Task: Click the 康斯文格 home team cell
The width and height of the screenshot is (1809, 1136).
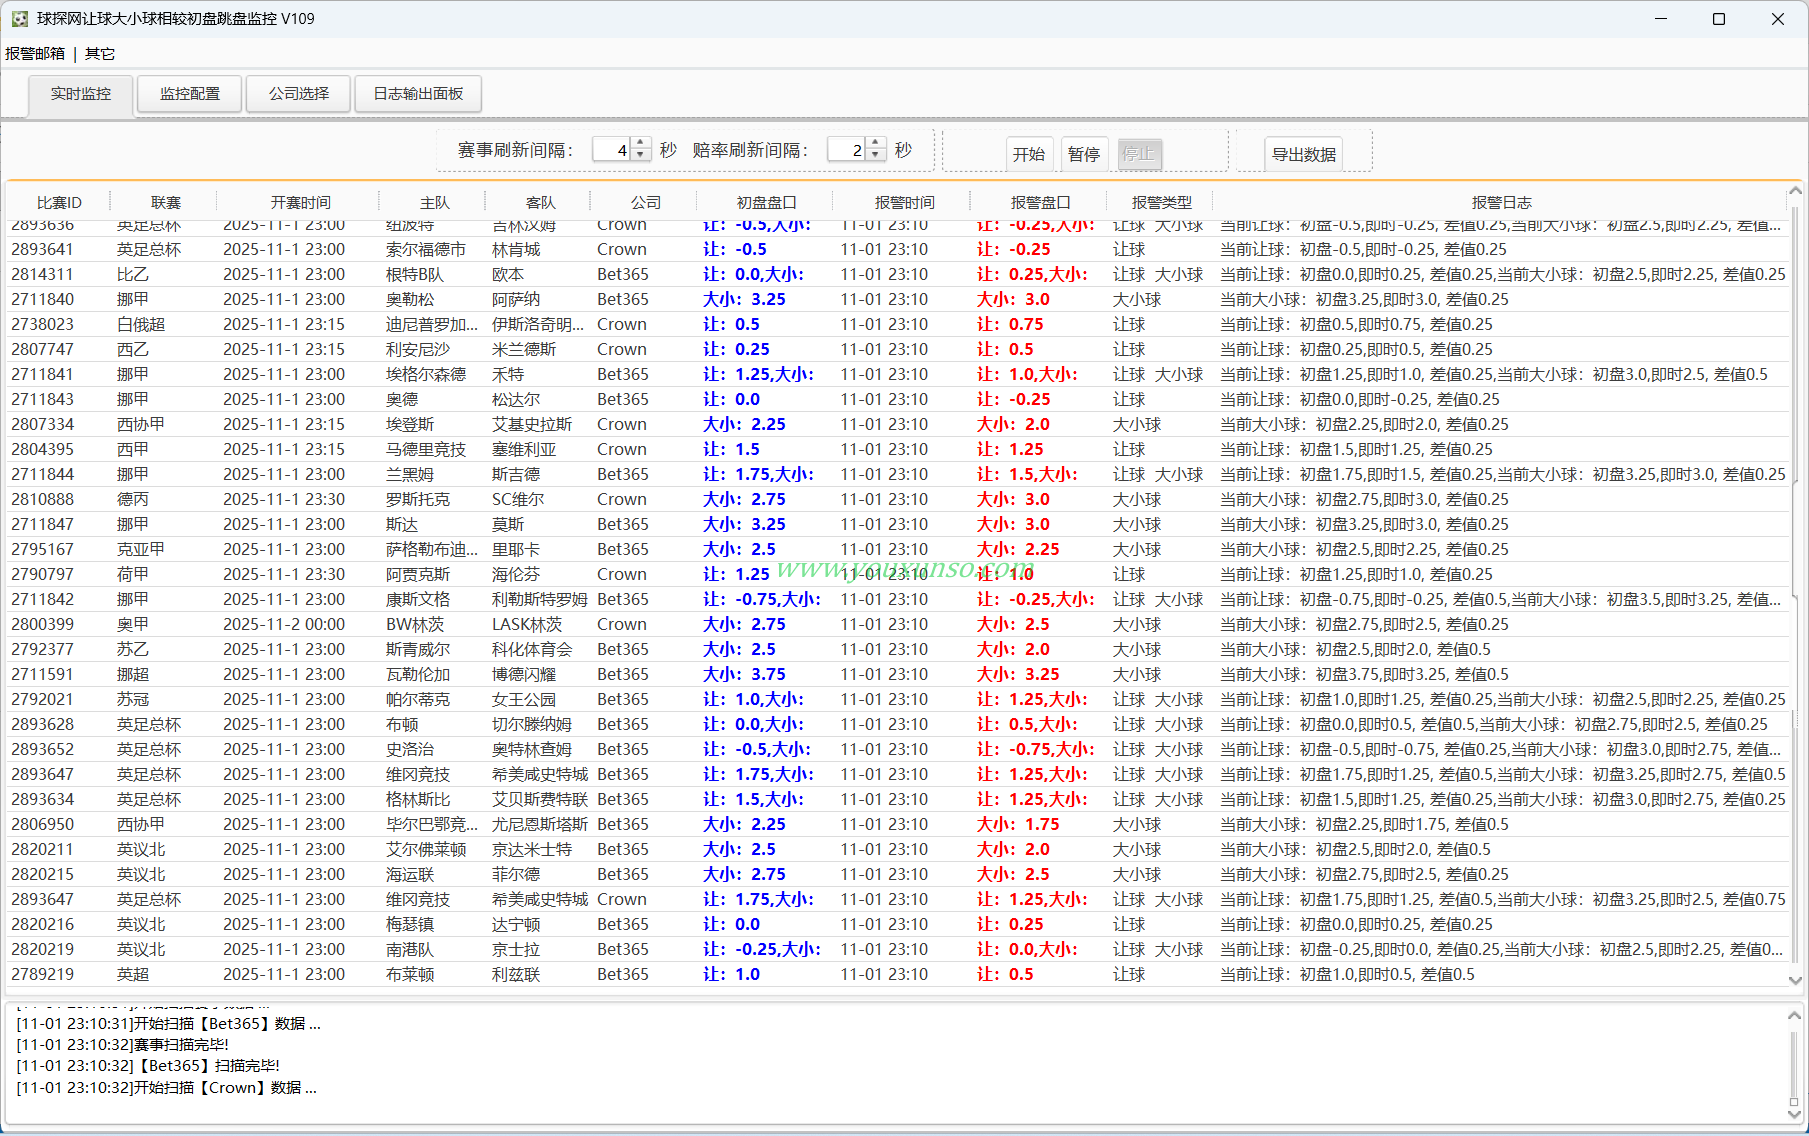Action: point(418,600)
